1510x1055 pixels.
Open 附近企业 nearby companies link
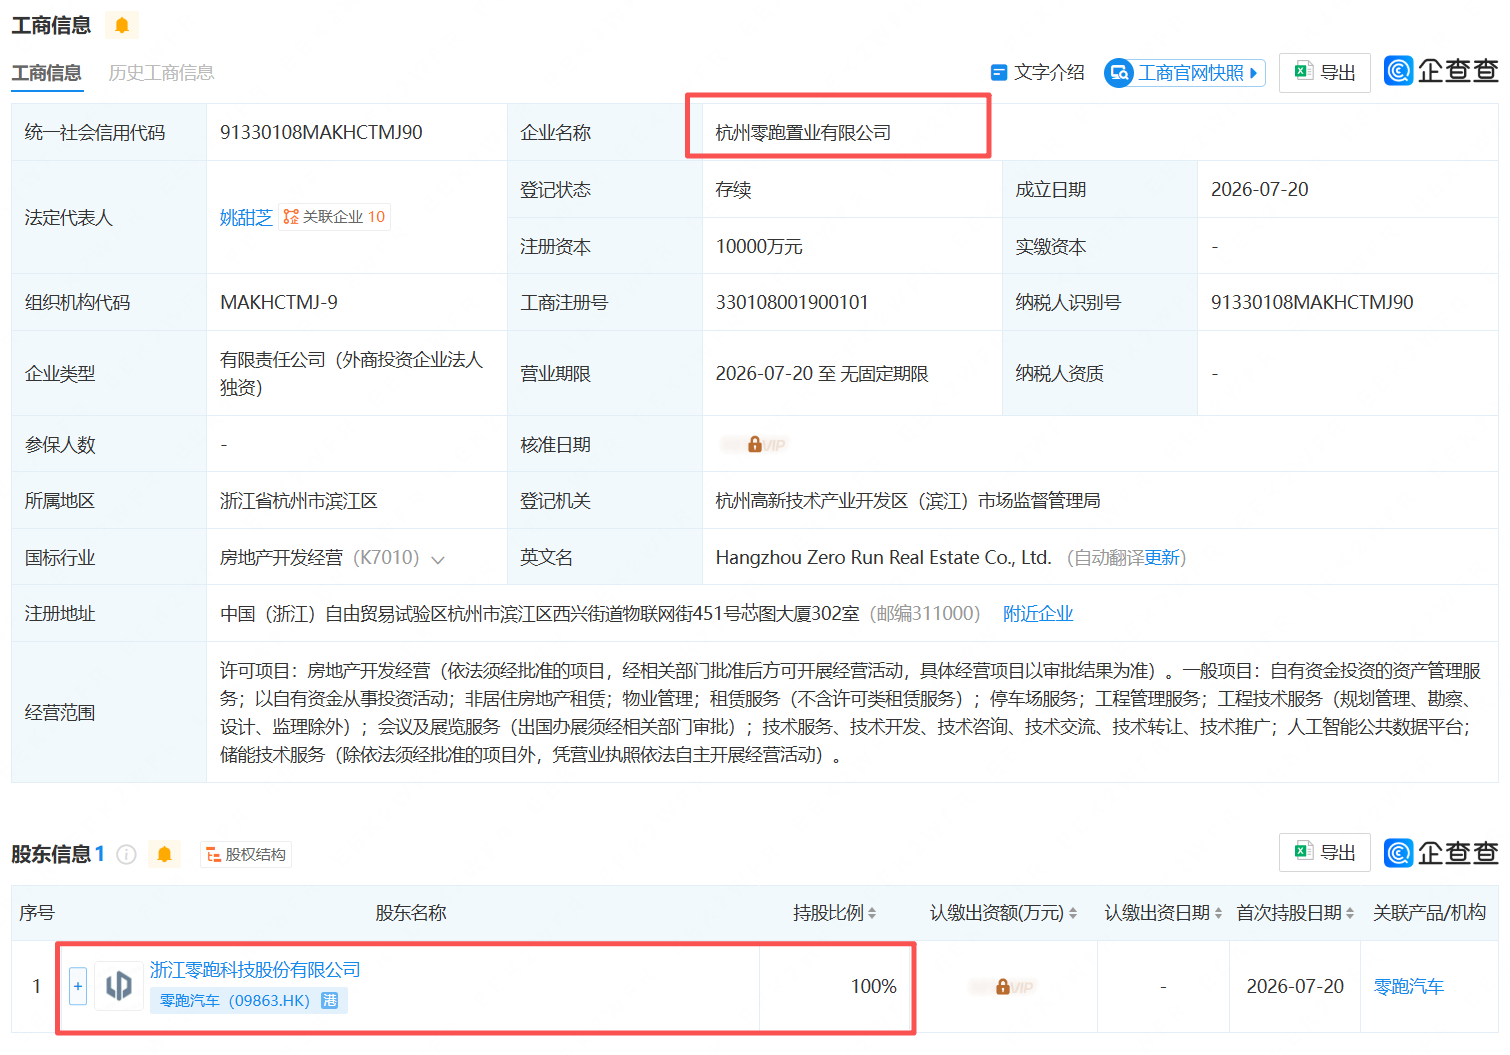point(1038,614)
